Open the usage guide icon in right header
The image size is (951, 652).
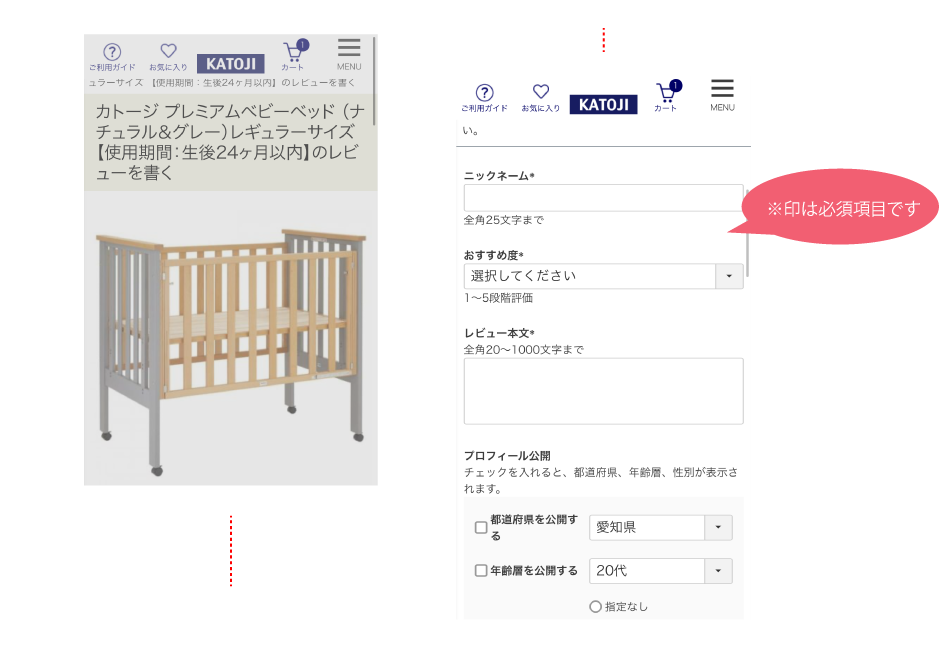click(484, 98)
